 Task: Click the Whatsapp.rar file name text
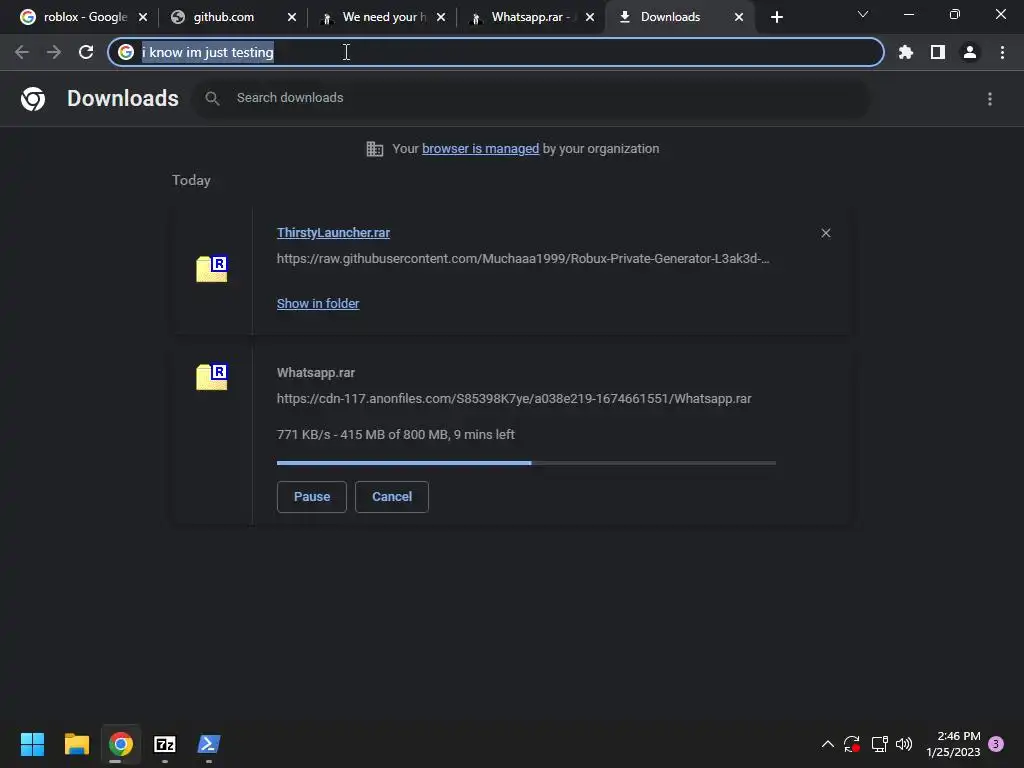coord(315,373)
